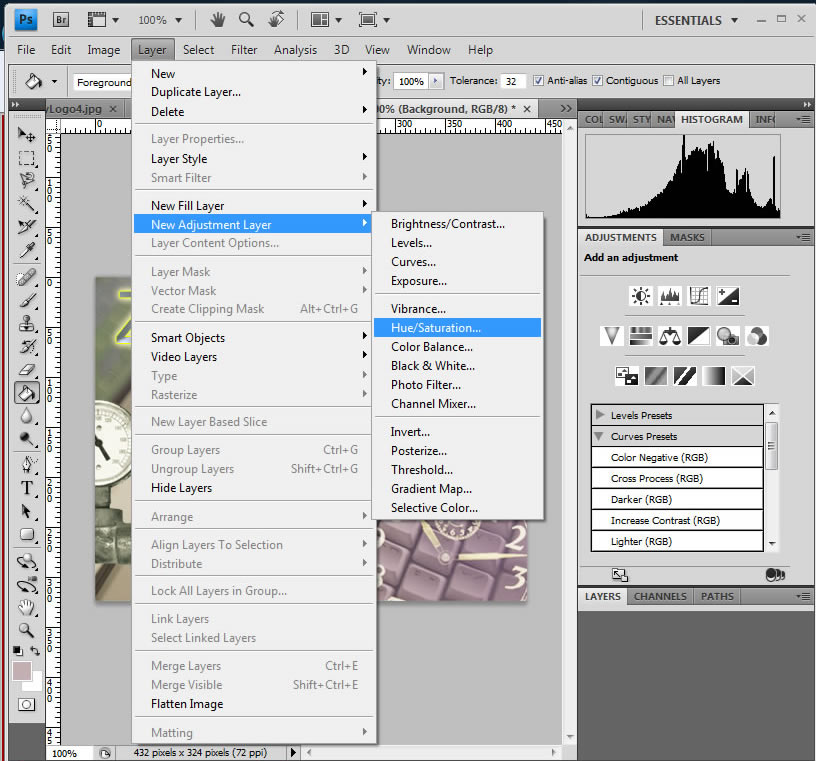The width and height of the screenshot is (816, 761).
Task: Choose Duplicate Layer from Layer menu
Action: pyautogui.click(x=254, y=92)
